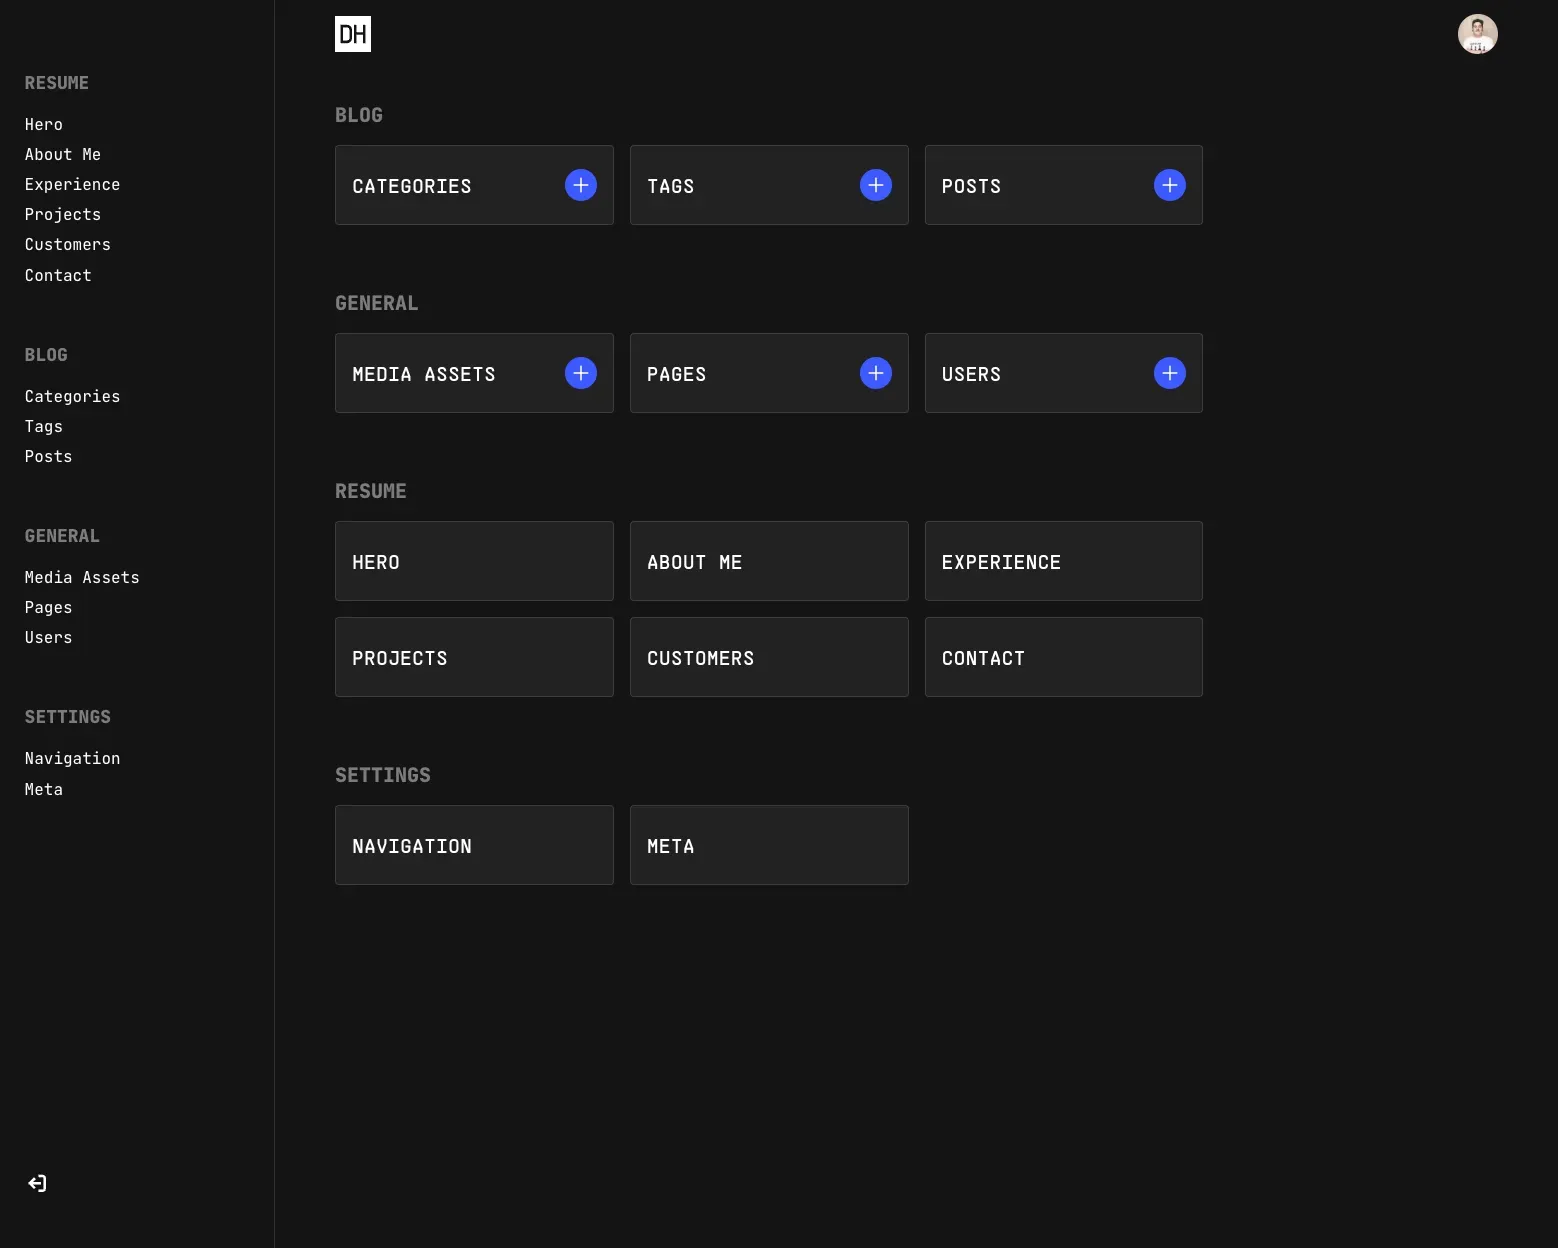Viewport: 1558px width, 1248px height.
Task: Click the logout icon at bottom left
Action: pos(37,1183)
